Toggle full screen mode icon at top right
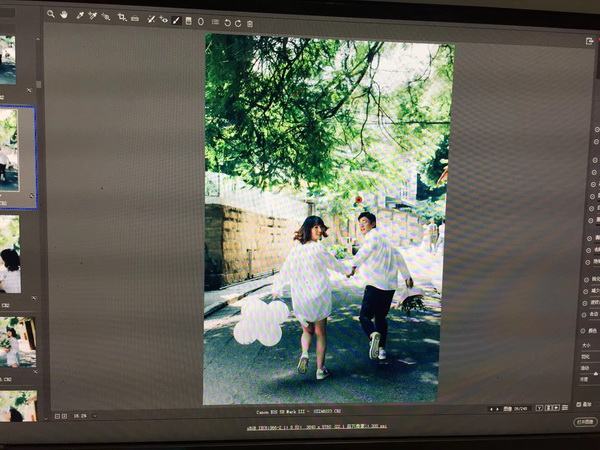The width and height of the screenshot is (600, 450). 589,41
